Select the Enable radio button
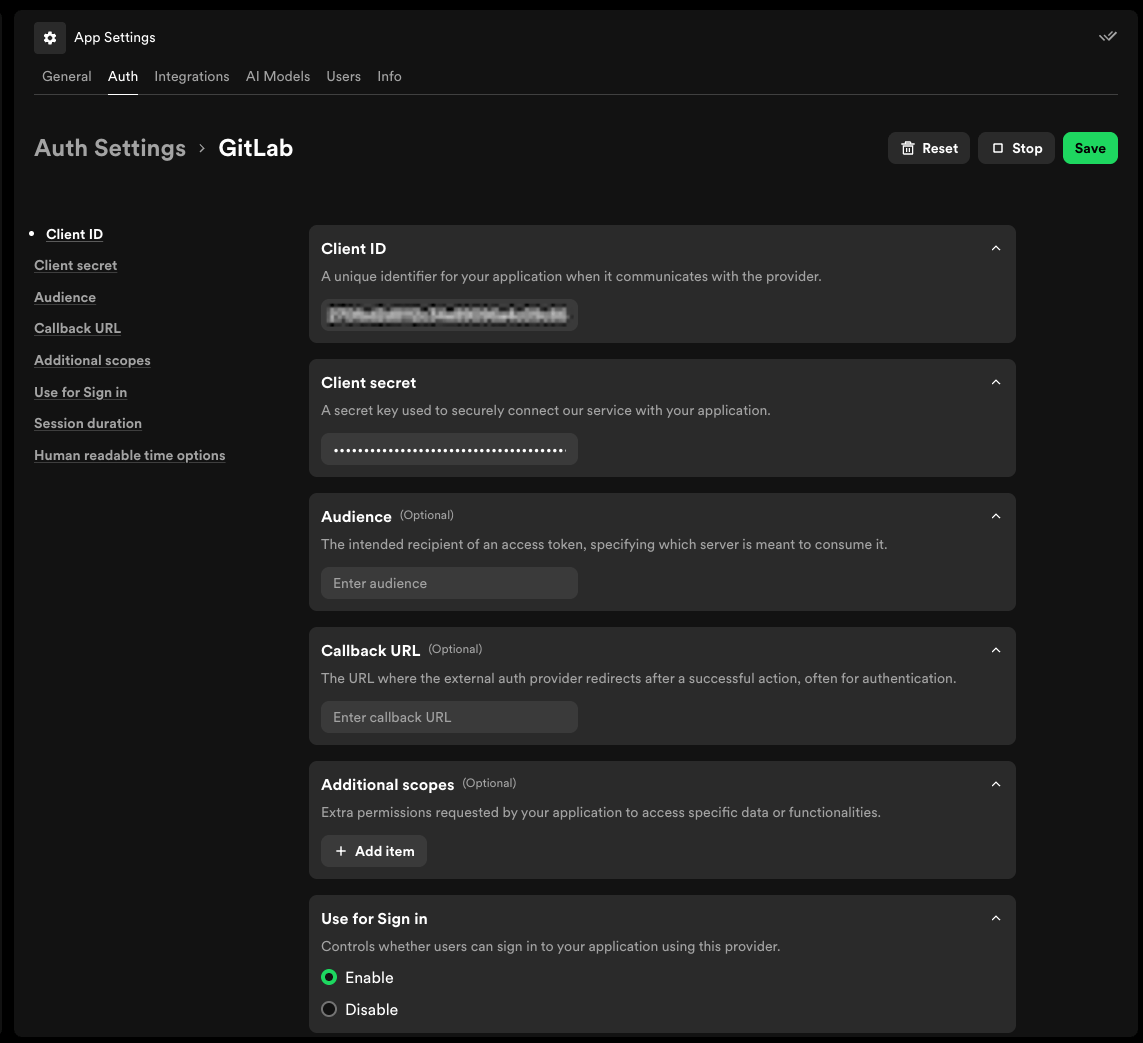Screen dimensions: 1143x1043 [329, 977]
